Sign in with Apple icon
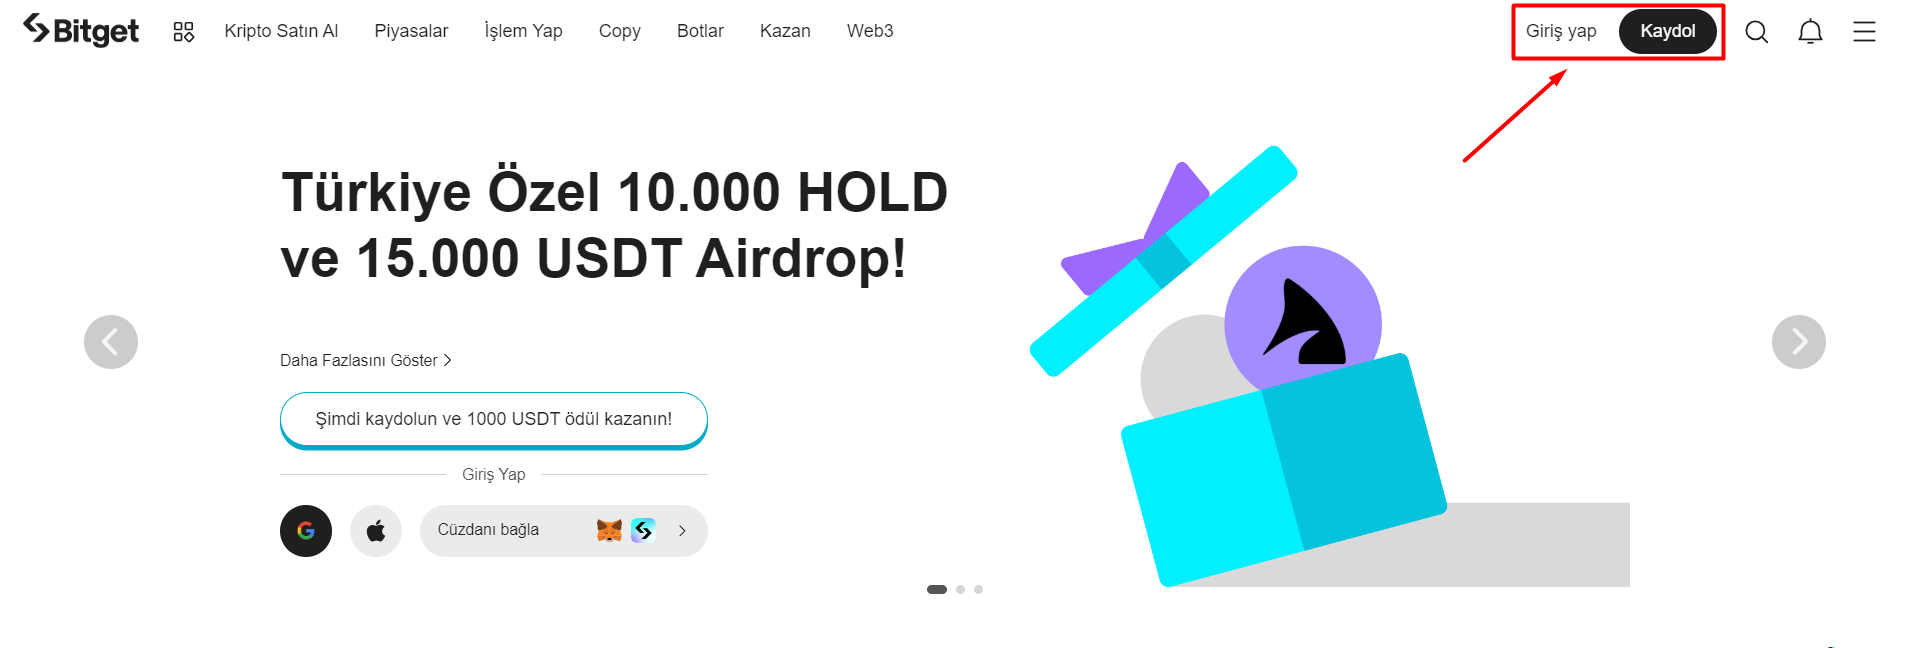Viewport: 1909px width, 648px height. point(376,531)
